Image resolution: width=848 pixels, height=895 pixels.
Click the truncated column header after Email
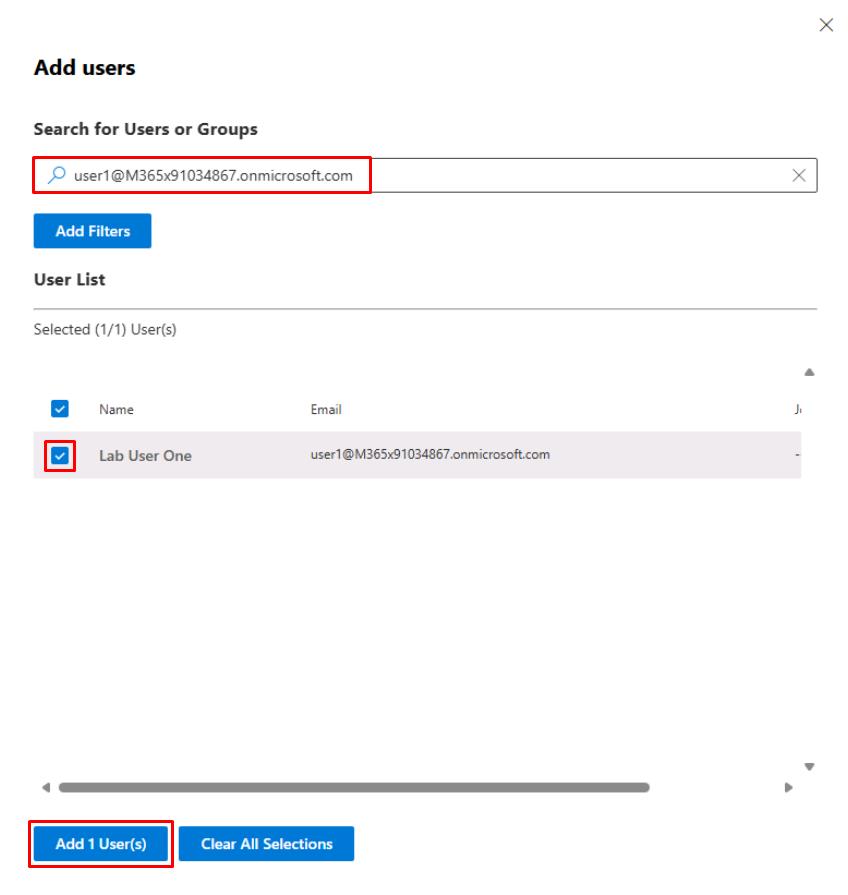click(x=796, y=409)
